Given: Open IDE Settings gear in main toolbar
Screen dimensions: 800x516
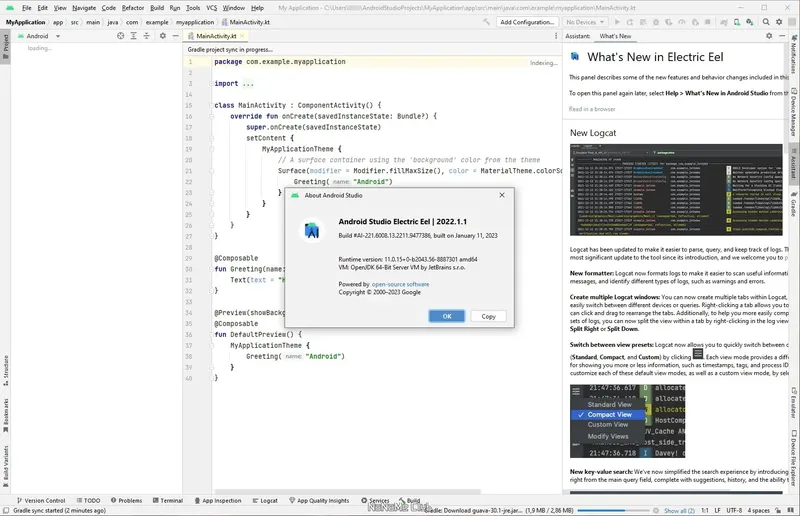Looking at the screenshot, I should [x=779, y=22].
